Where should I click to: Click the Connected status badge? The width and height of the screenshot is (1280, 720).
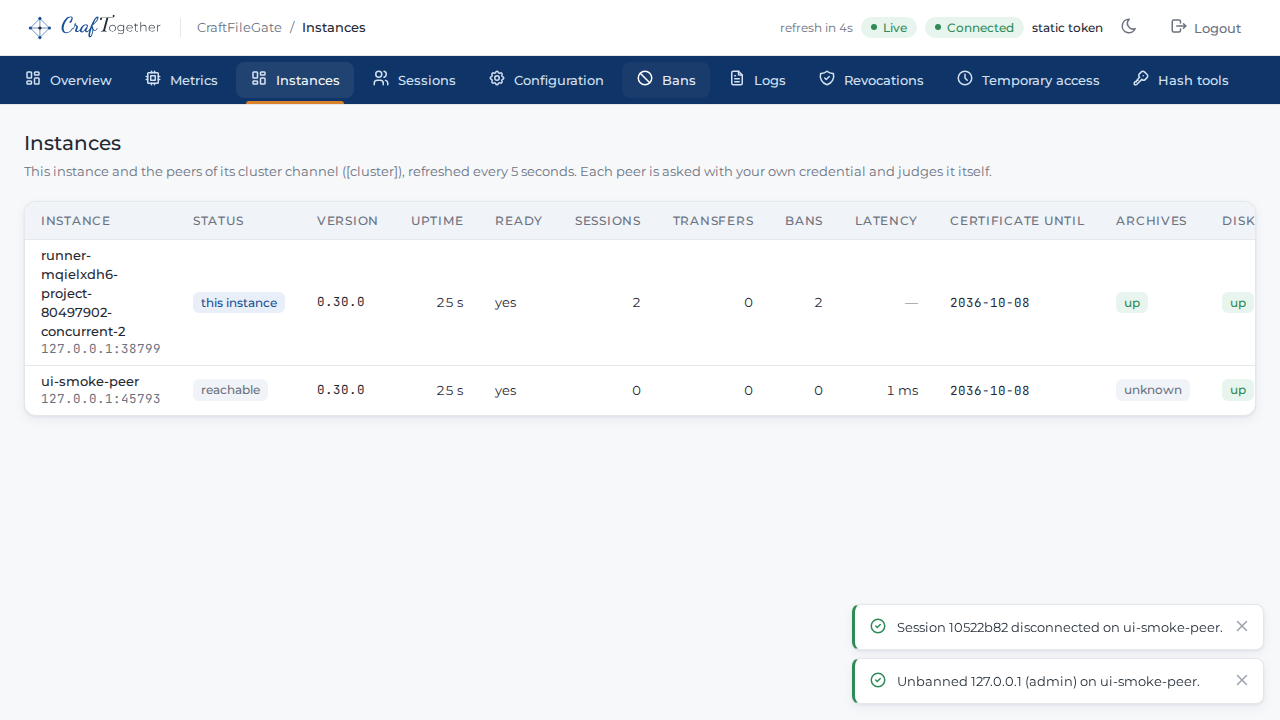[974, 28]
